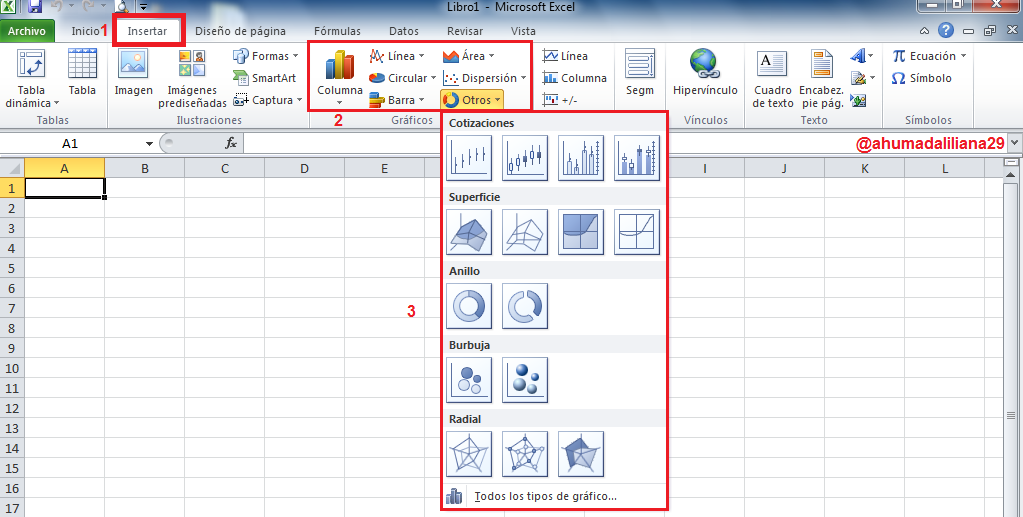Switch to the Insertar tab
The width and height of the screenshot is (1023, 517).
(147, 31)
